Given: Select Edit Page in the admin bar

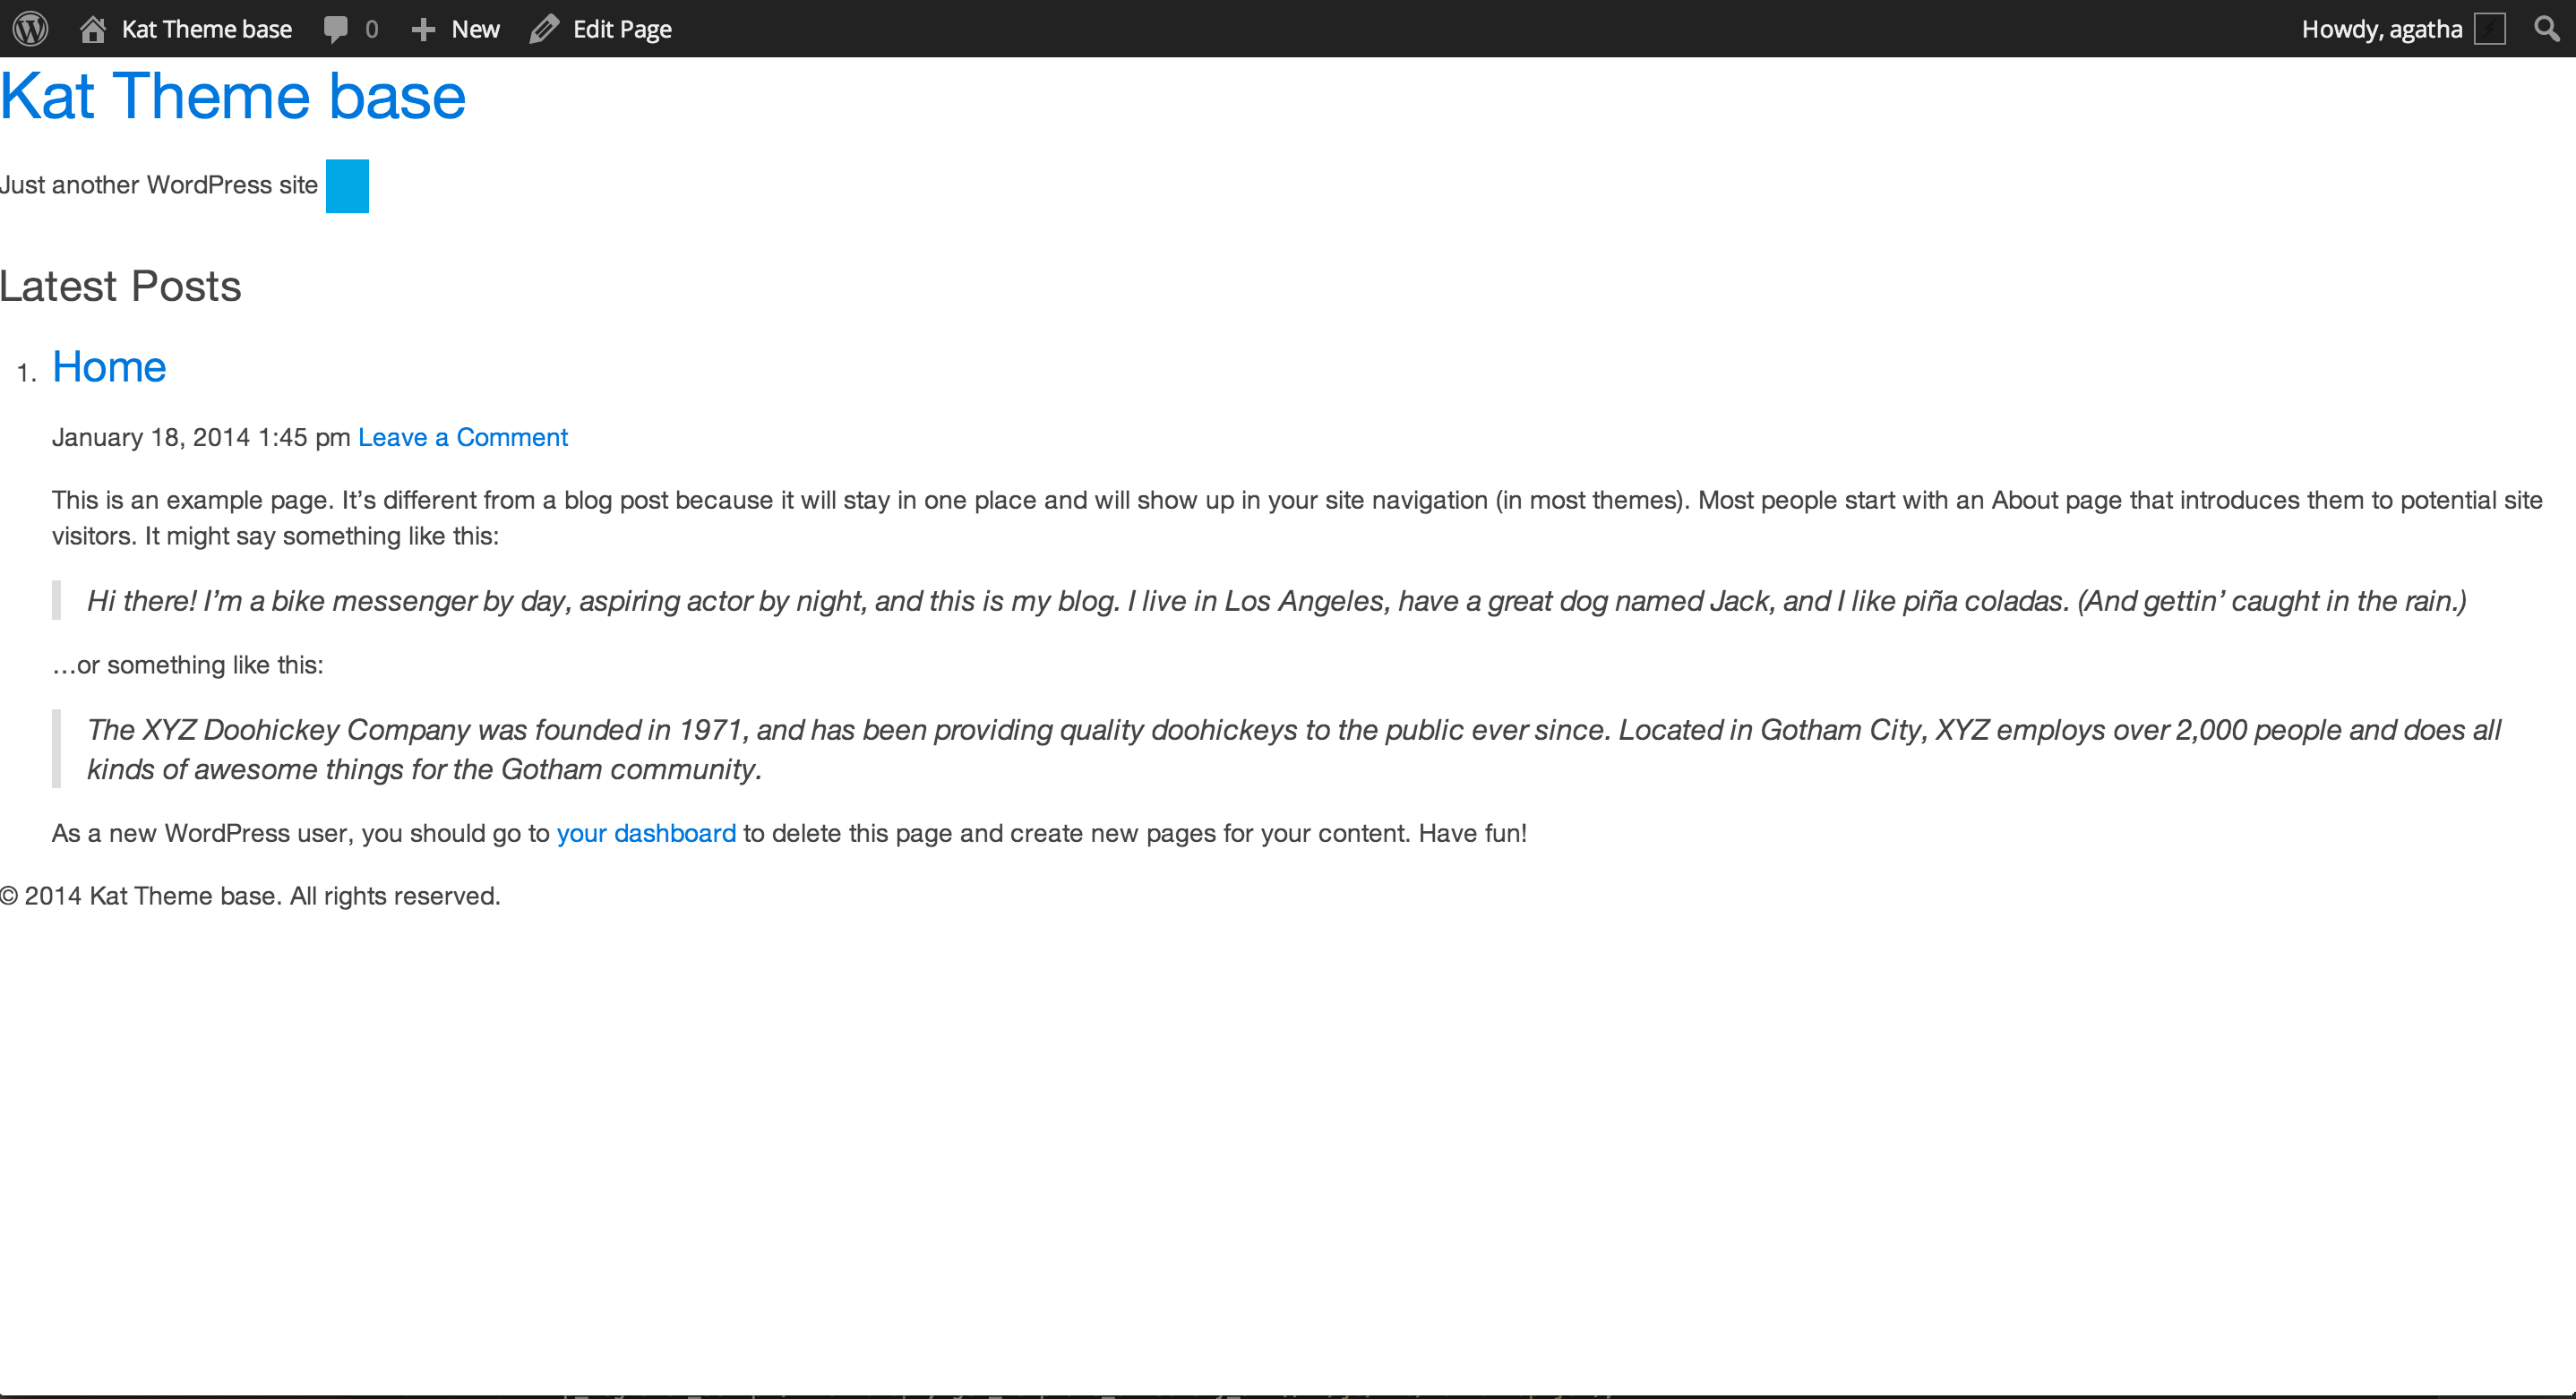Looking at the screenshot, I should pos(621,29).
